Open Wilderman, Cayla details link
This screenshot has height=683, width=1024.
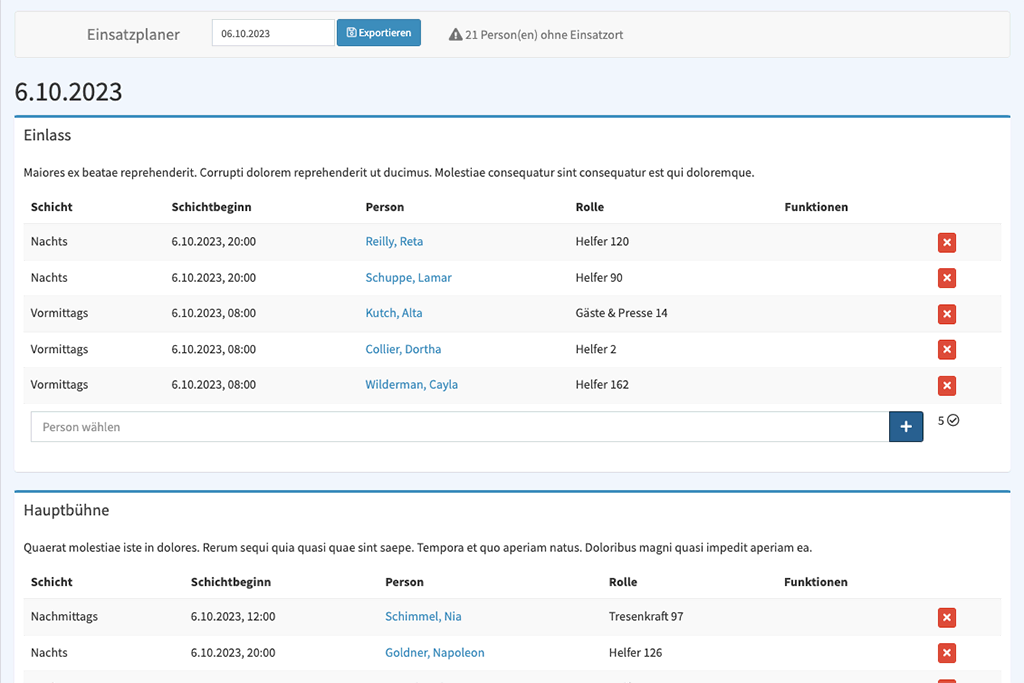click(x=411, y=385)
